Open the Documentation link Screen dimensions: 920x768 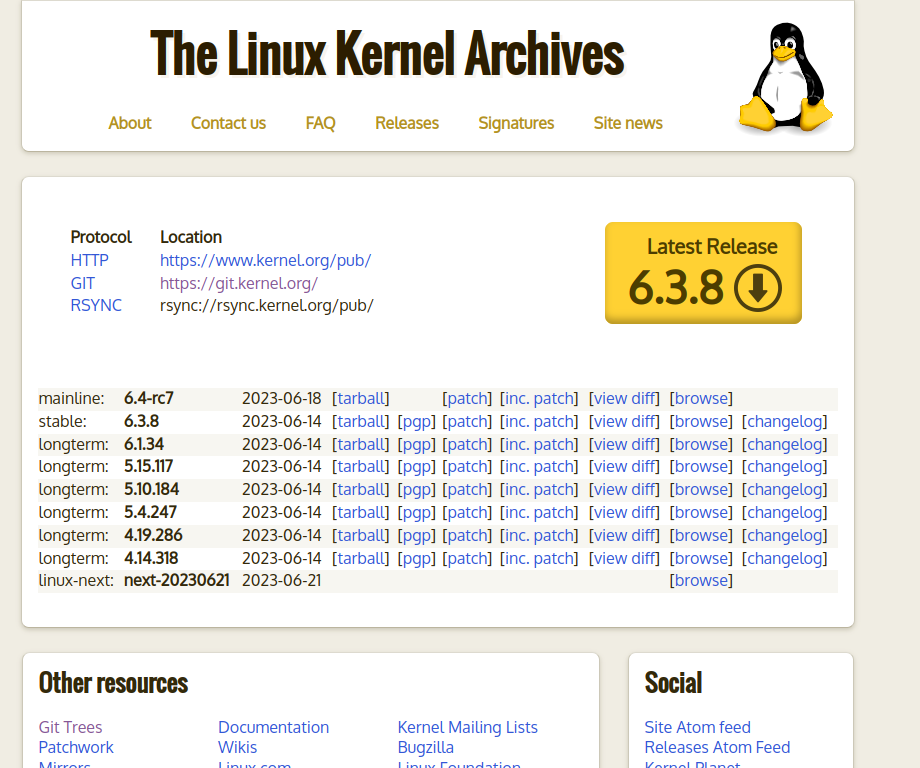pos(273,728)
